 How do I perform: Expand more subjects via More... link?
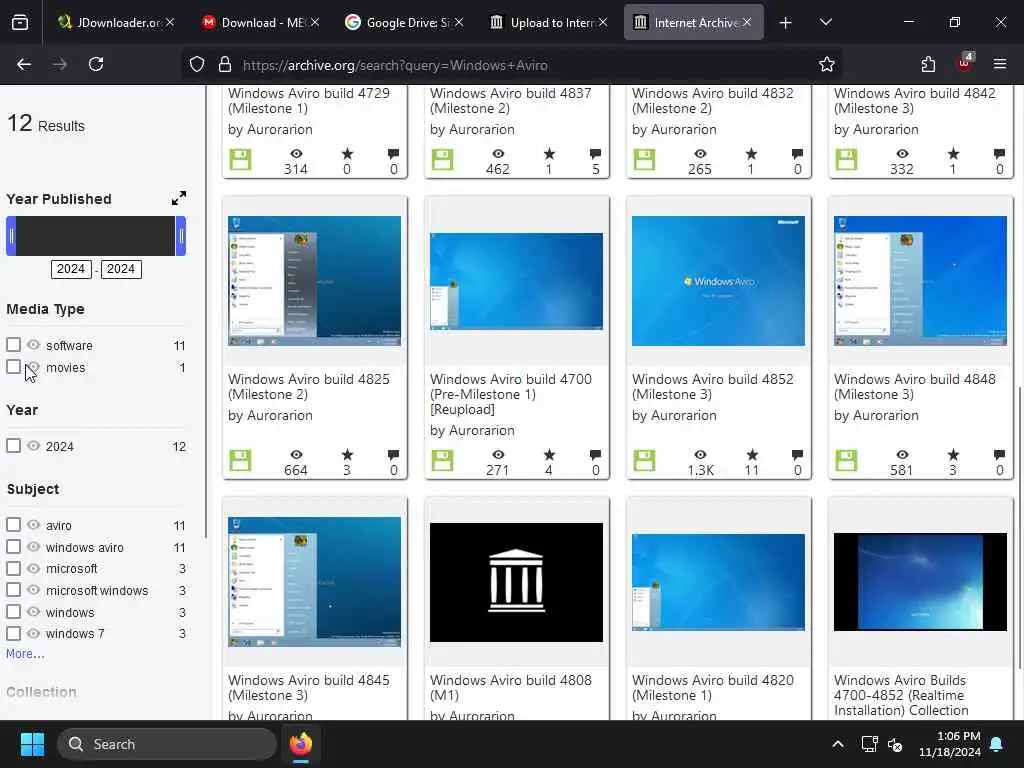[x=25, y=654]
